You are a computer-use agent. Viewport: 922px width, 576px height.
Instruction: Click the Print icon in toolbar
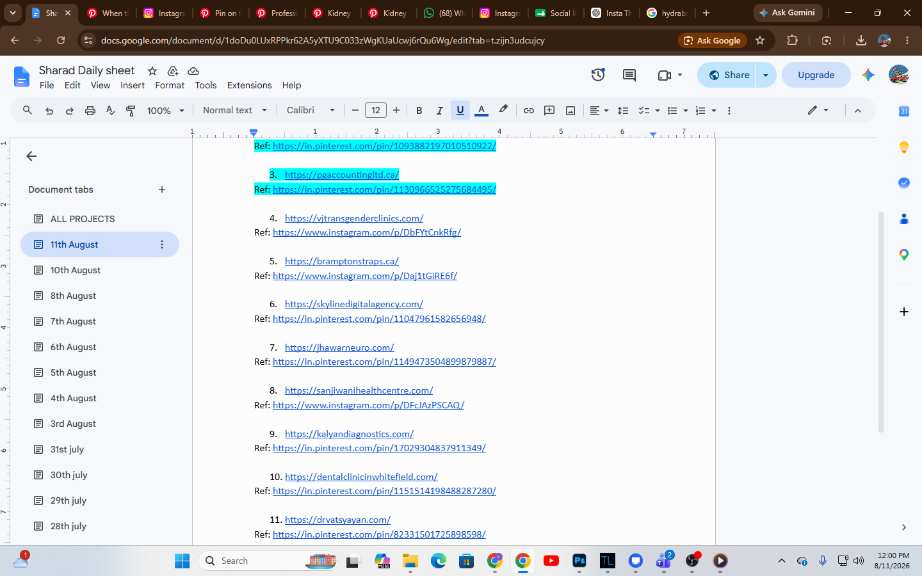click(x=90, y=110)
